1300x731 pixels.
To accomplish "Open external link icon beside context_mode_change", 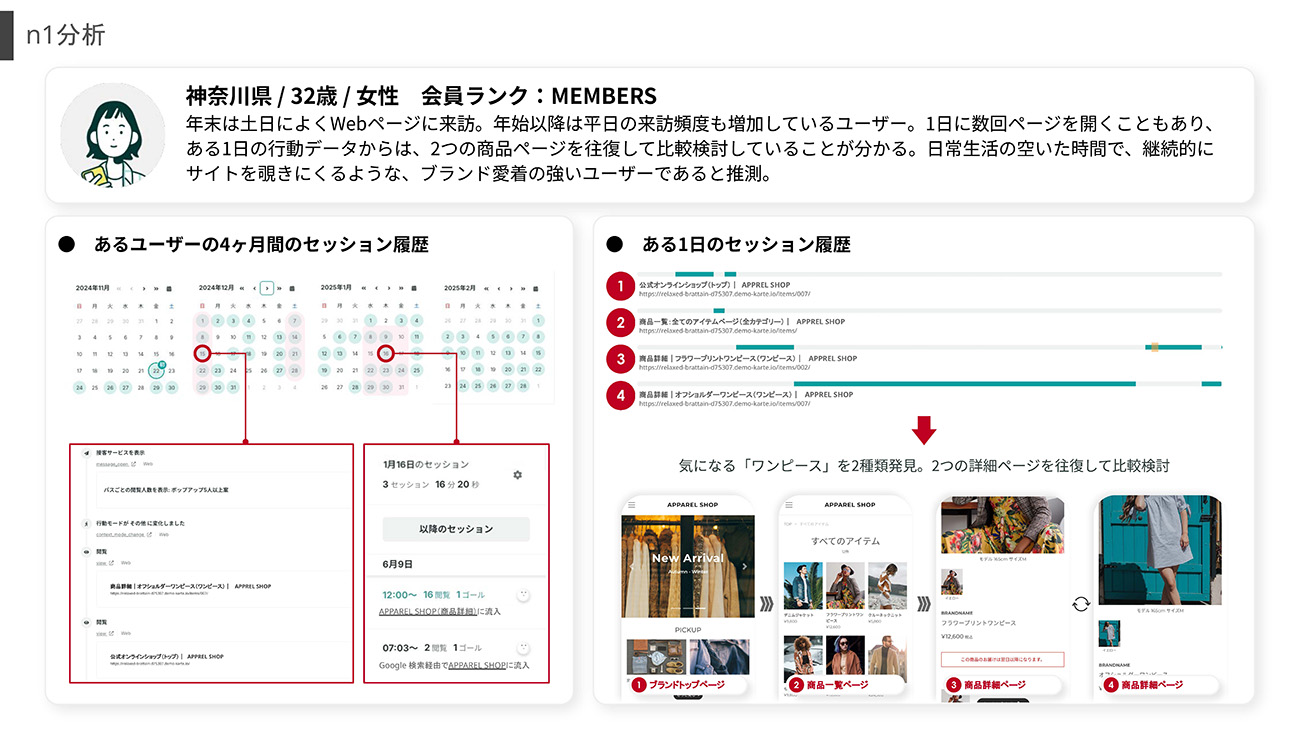I will 149,534.
